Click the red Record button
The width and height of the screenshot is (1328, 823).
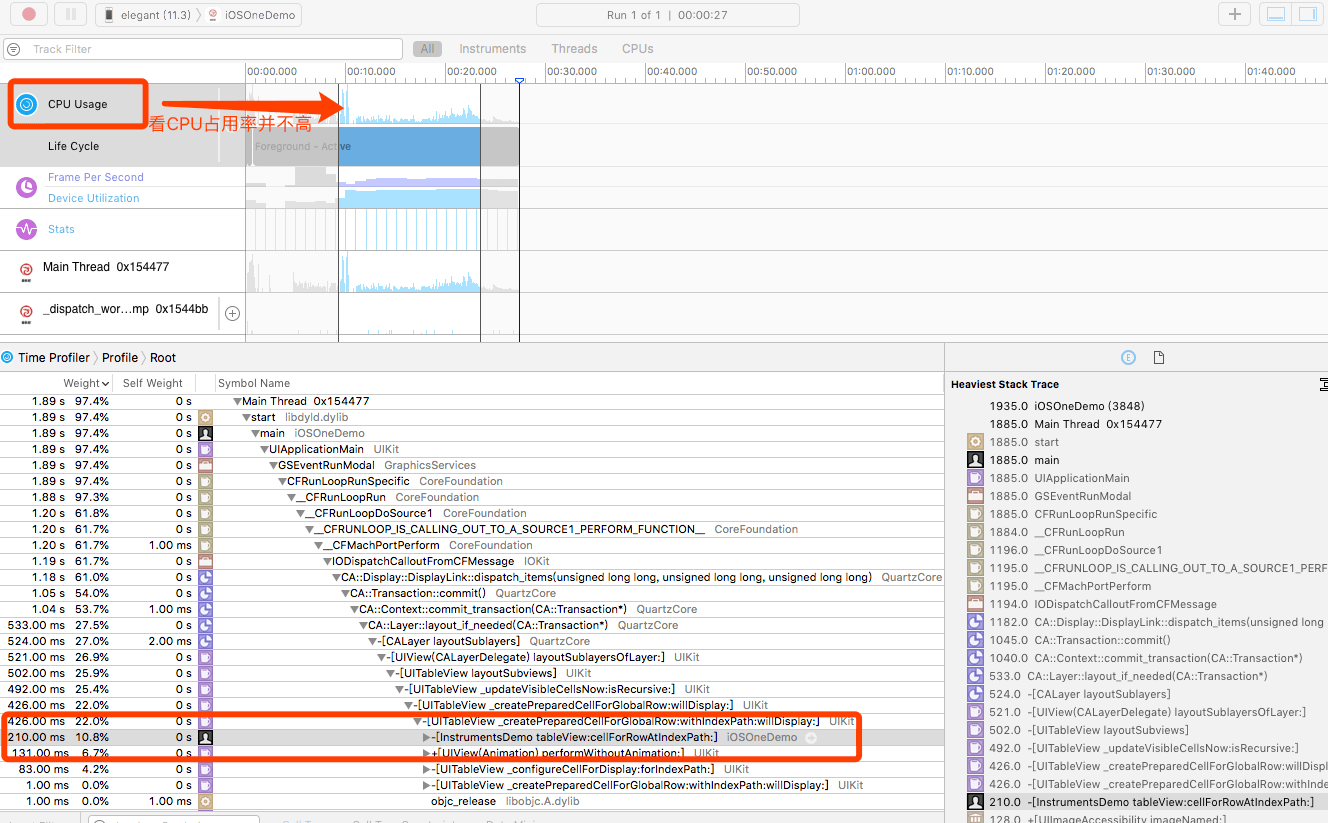click(x=28, y=14)
